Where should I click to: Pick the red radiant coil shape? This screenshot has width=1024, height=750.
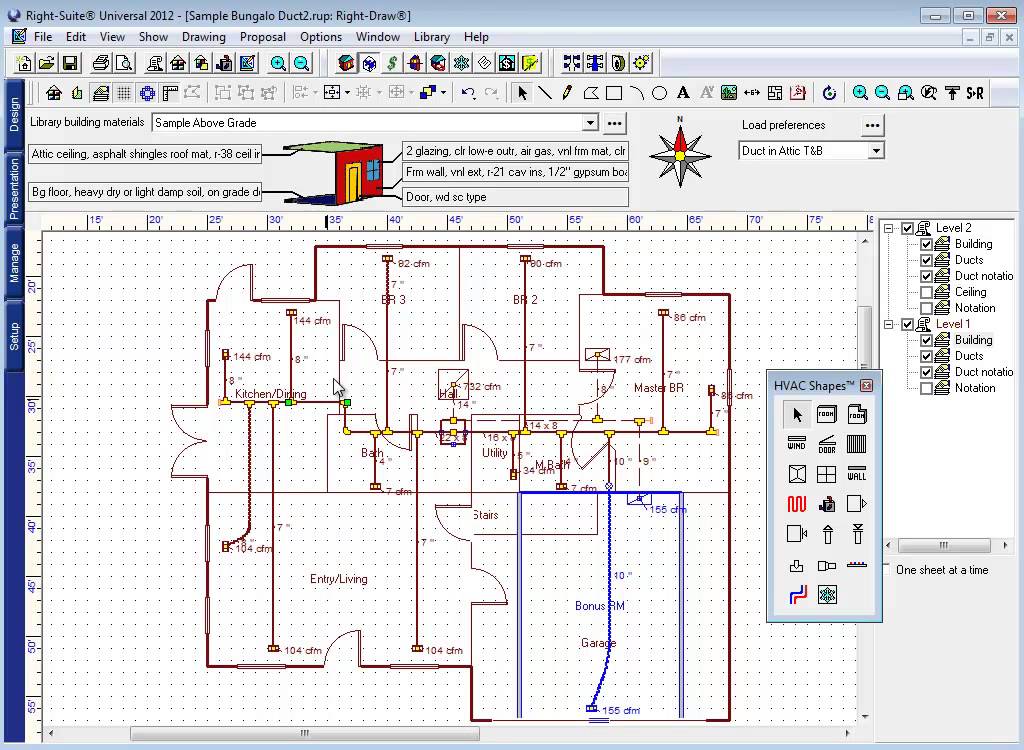click(797, 504)
